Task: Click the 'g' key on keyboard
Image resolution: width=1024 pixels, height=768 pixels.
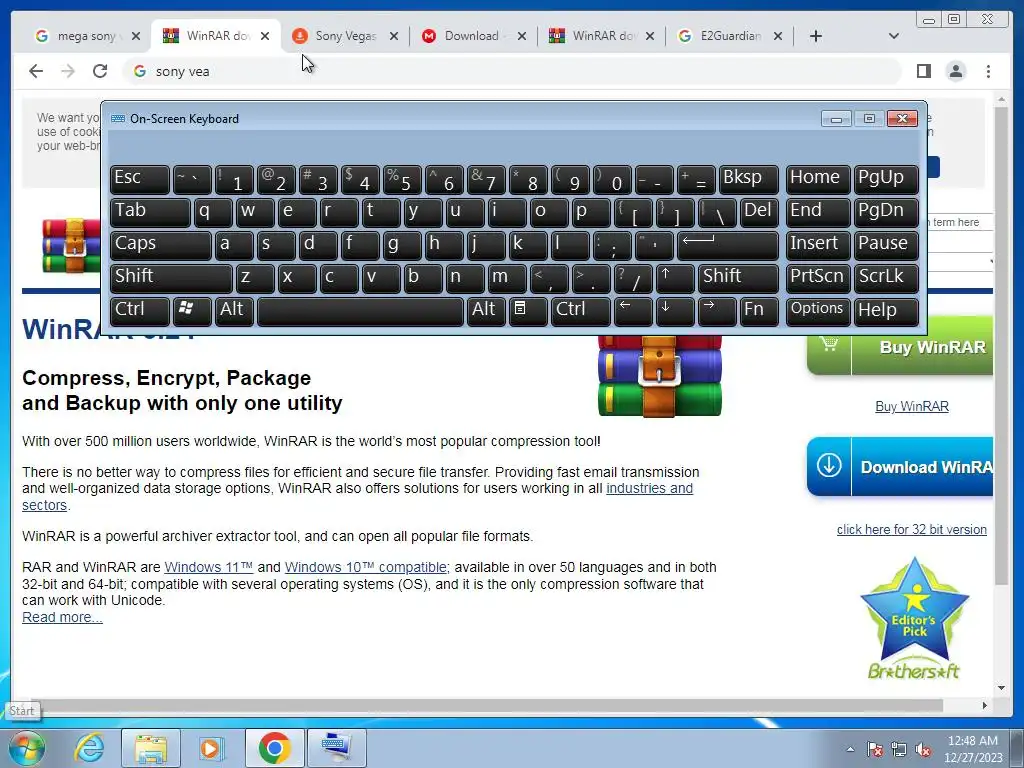Action: pos(402,246)
